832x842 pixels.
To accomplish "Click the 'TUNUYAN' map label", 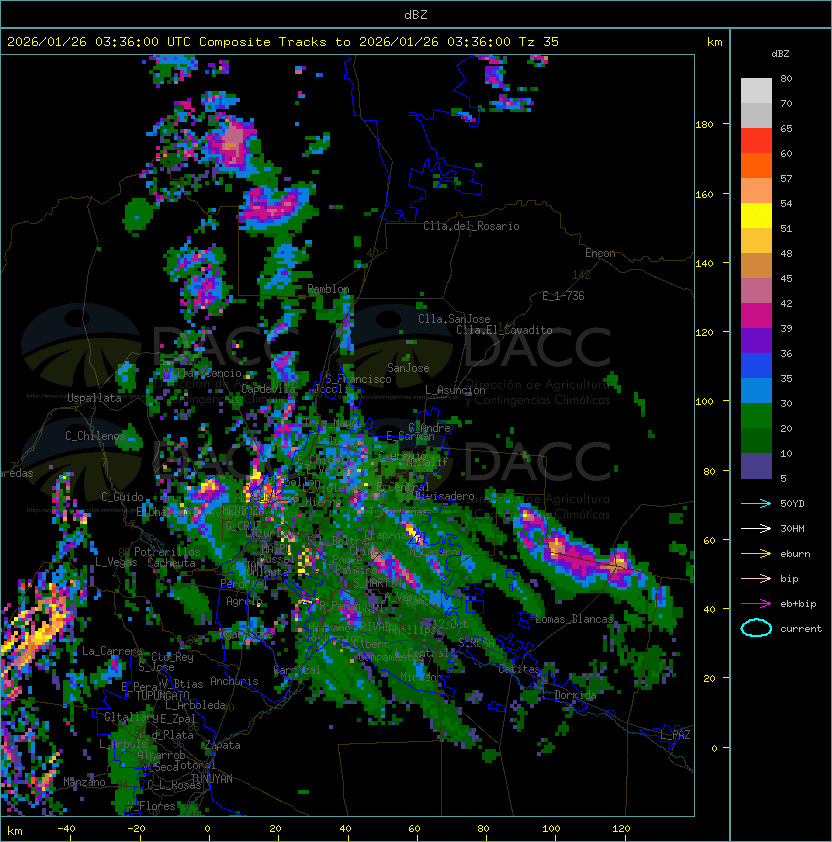I will pos(212,779).
